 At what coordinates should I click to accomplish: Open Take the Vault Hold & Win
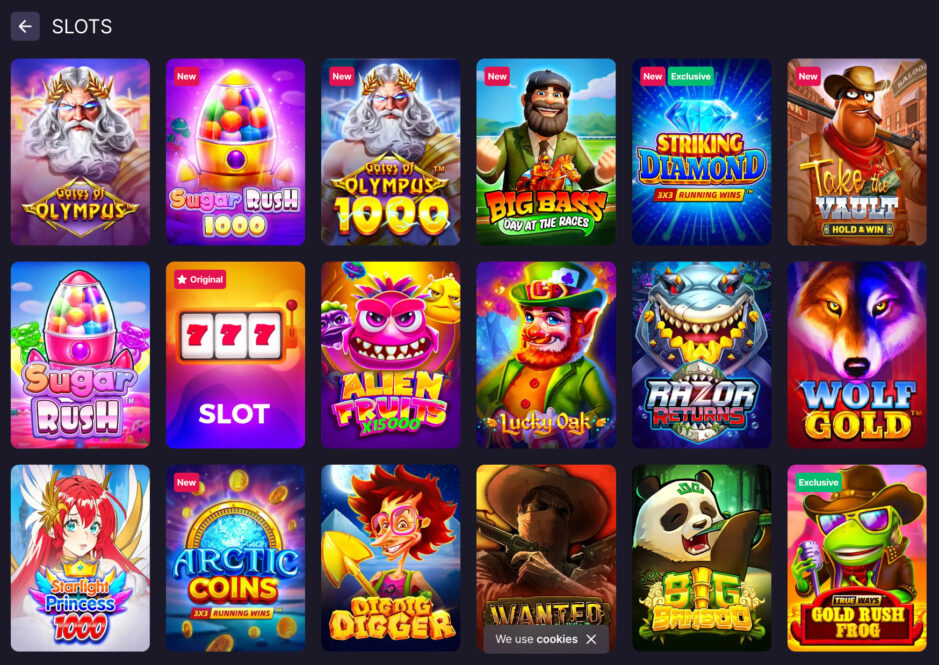pyautogui.click(x=856, y=152)
